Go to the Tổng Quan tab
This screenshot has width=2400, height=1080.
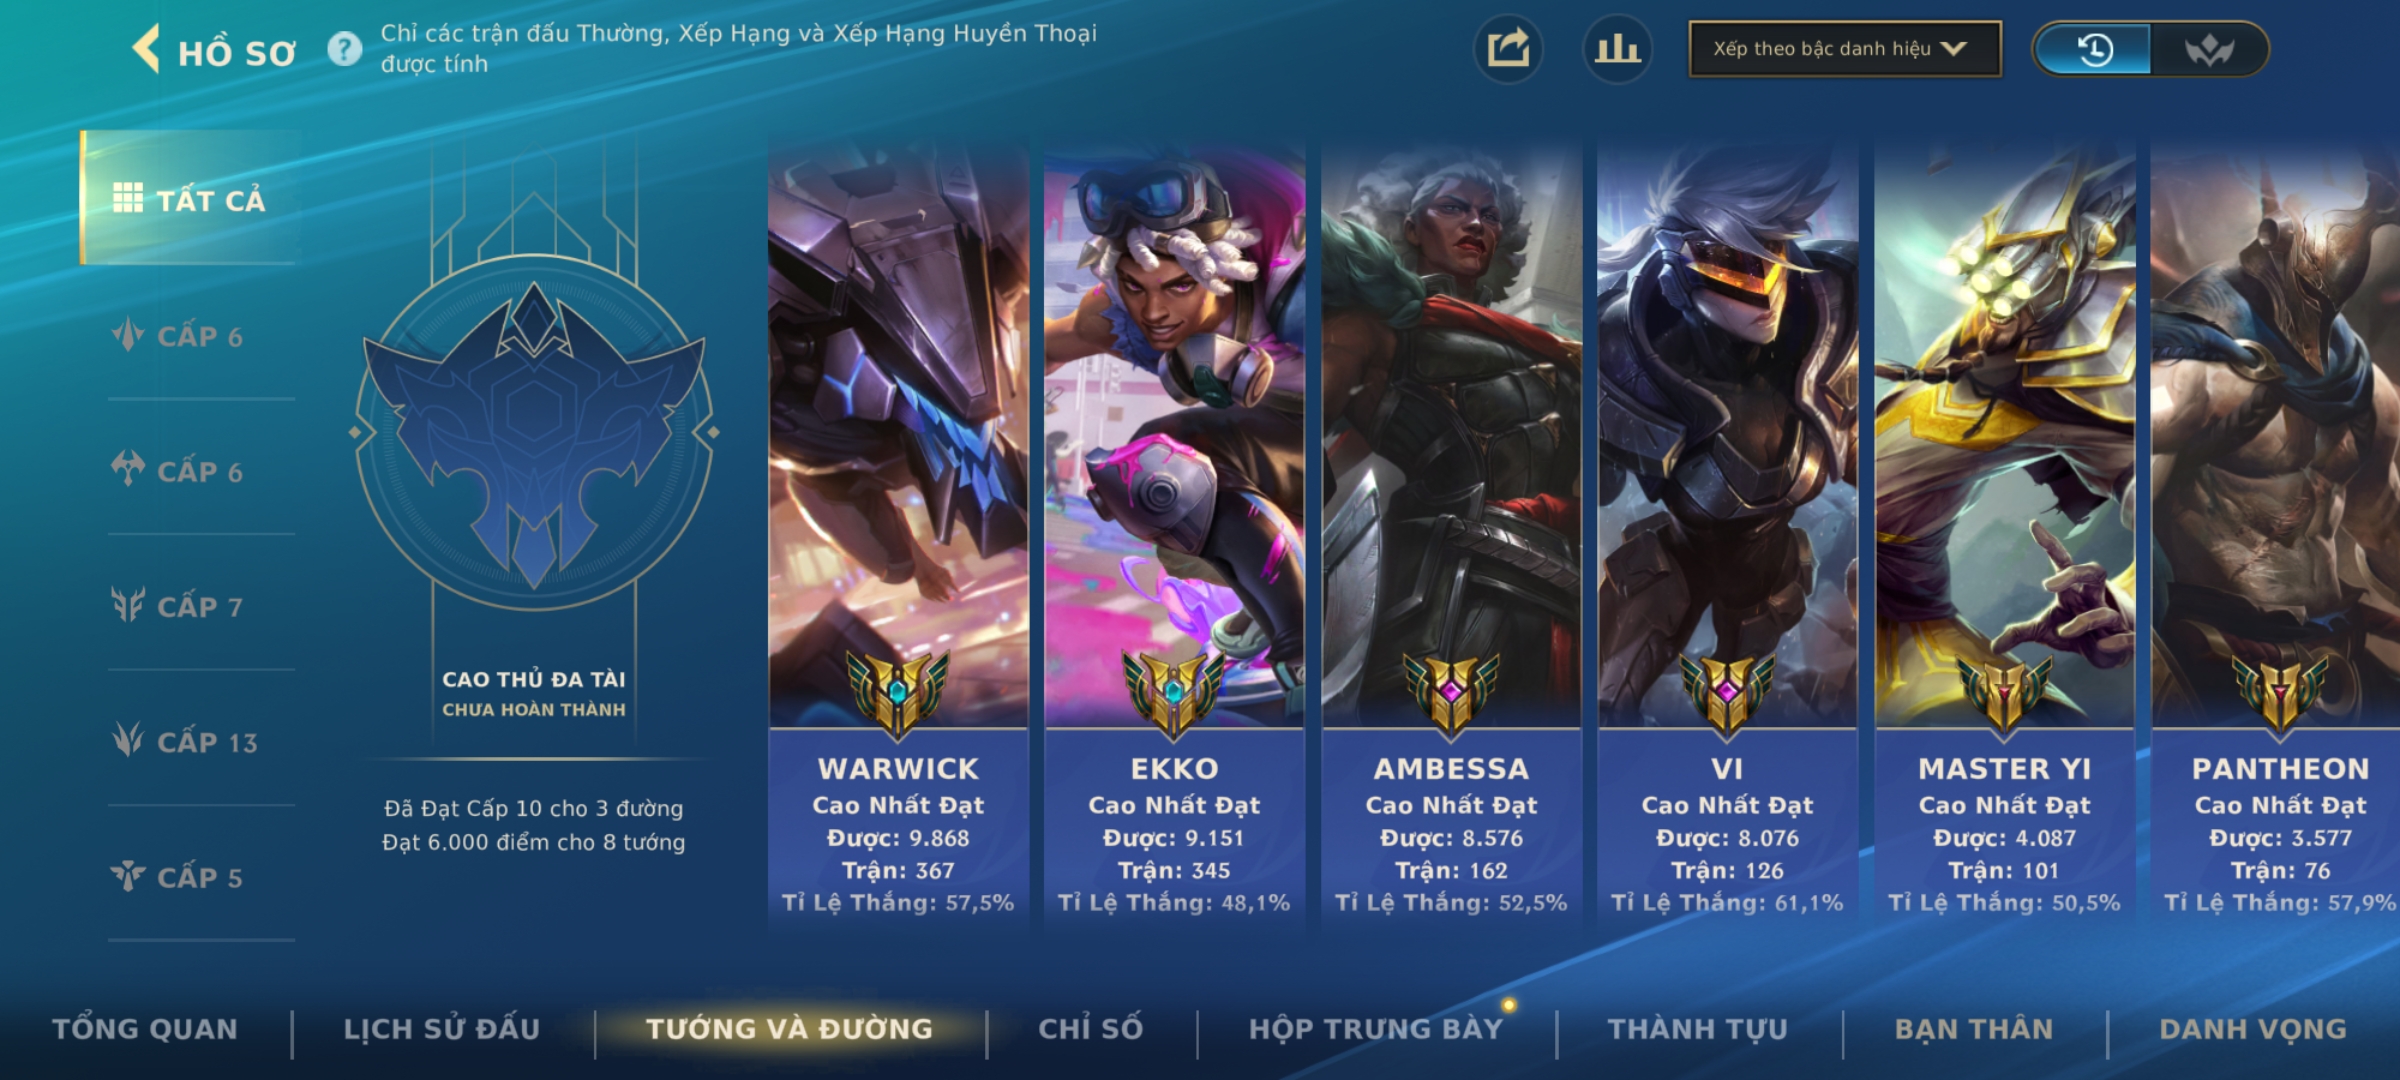145,1029
